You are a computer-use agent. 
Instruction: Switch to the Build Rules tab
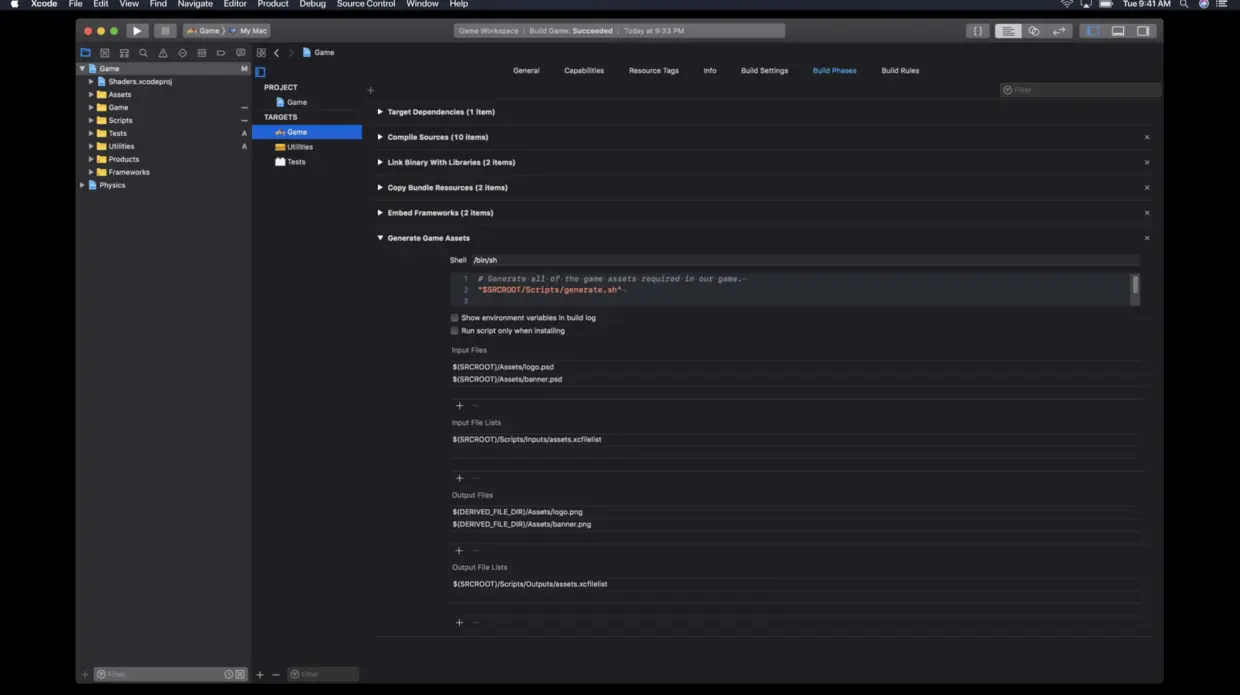pos(900,71)
